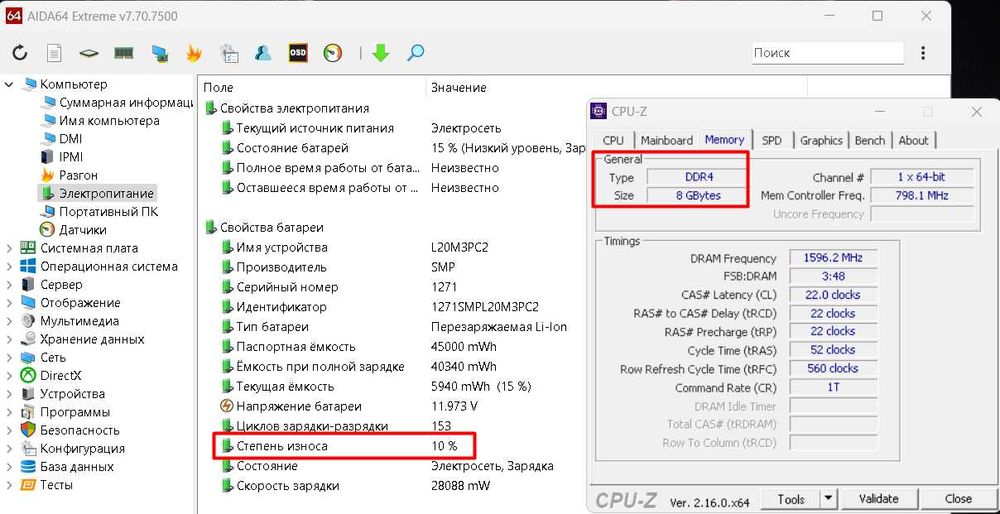
Task: Select Устройства in the tree
Action: tap(72, 394)
